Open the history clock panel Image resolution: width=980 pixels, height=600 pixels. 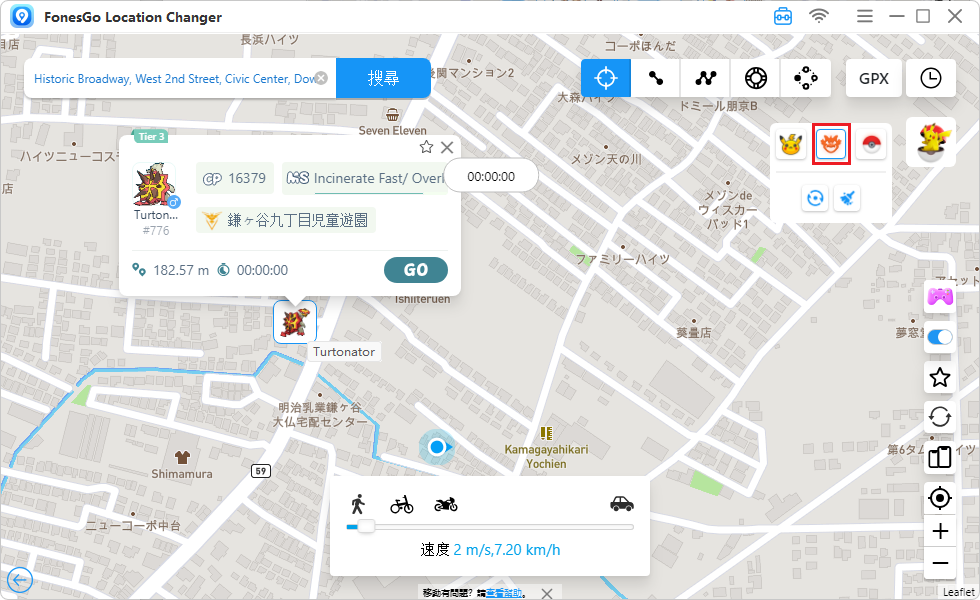click(931, 78)
